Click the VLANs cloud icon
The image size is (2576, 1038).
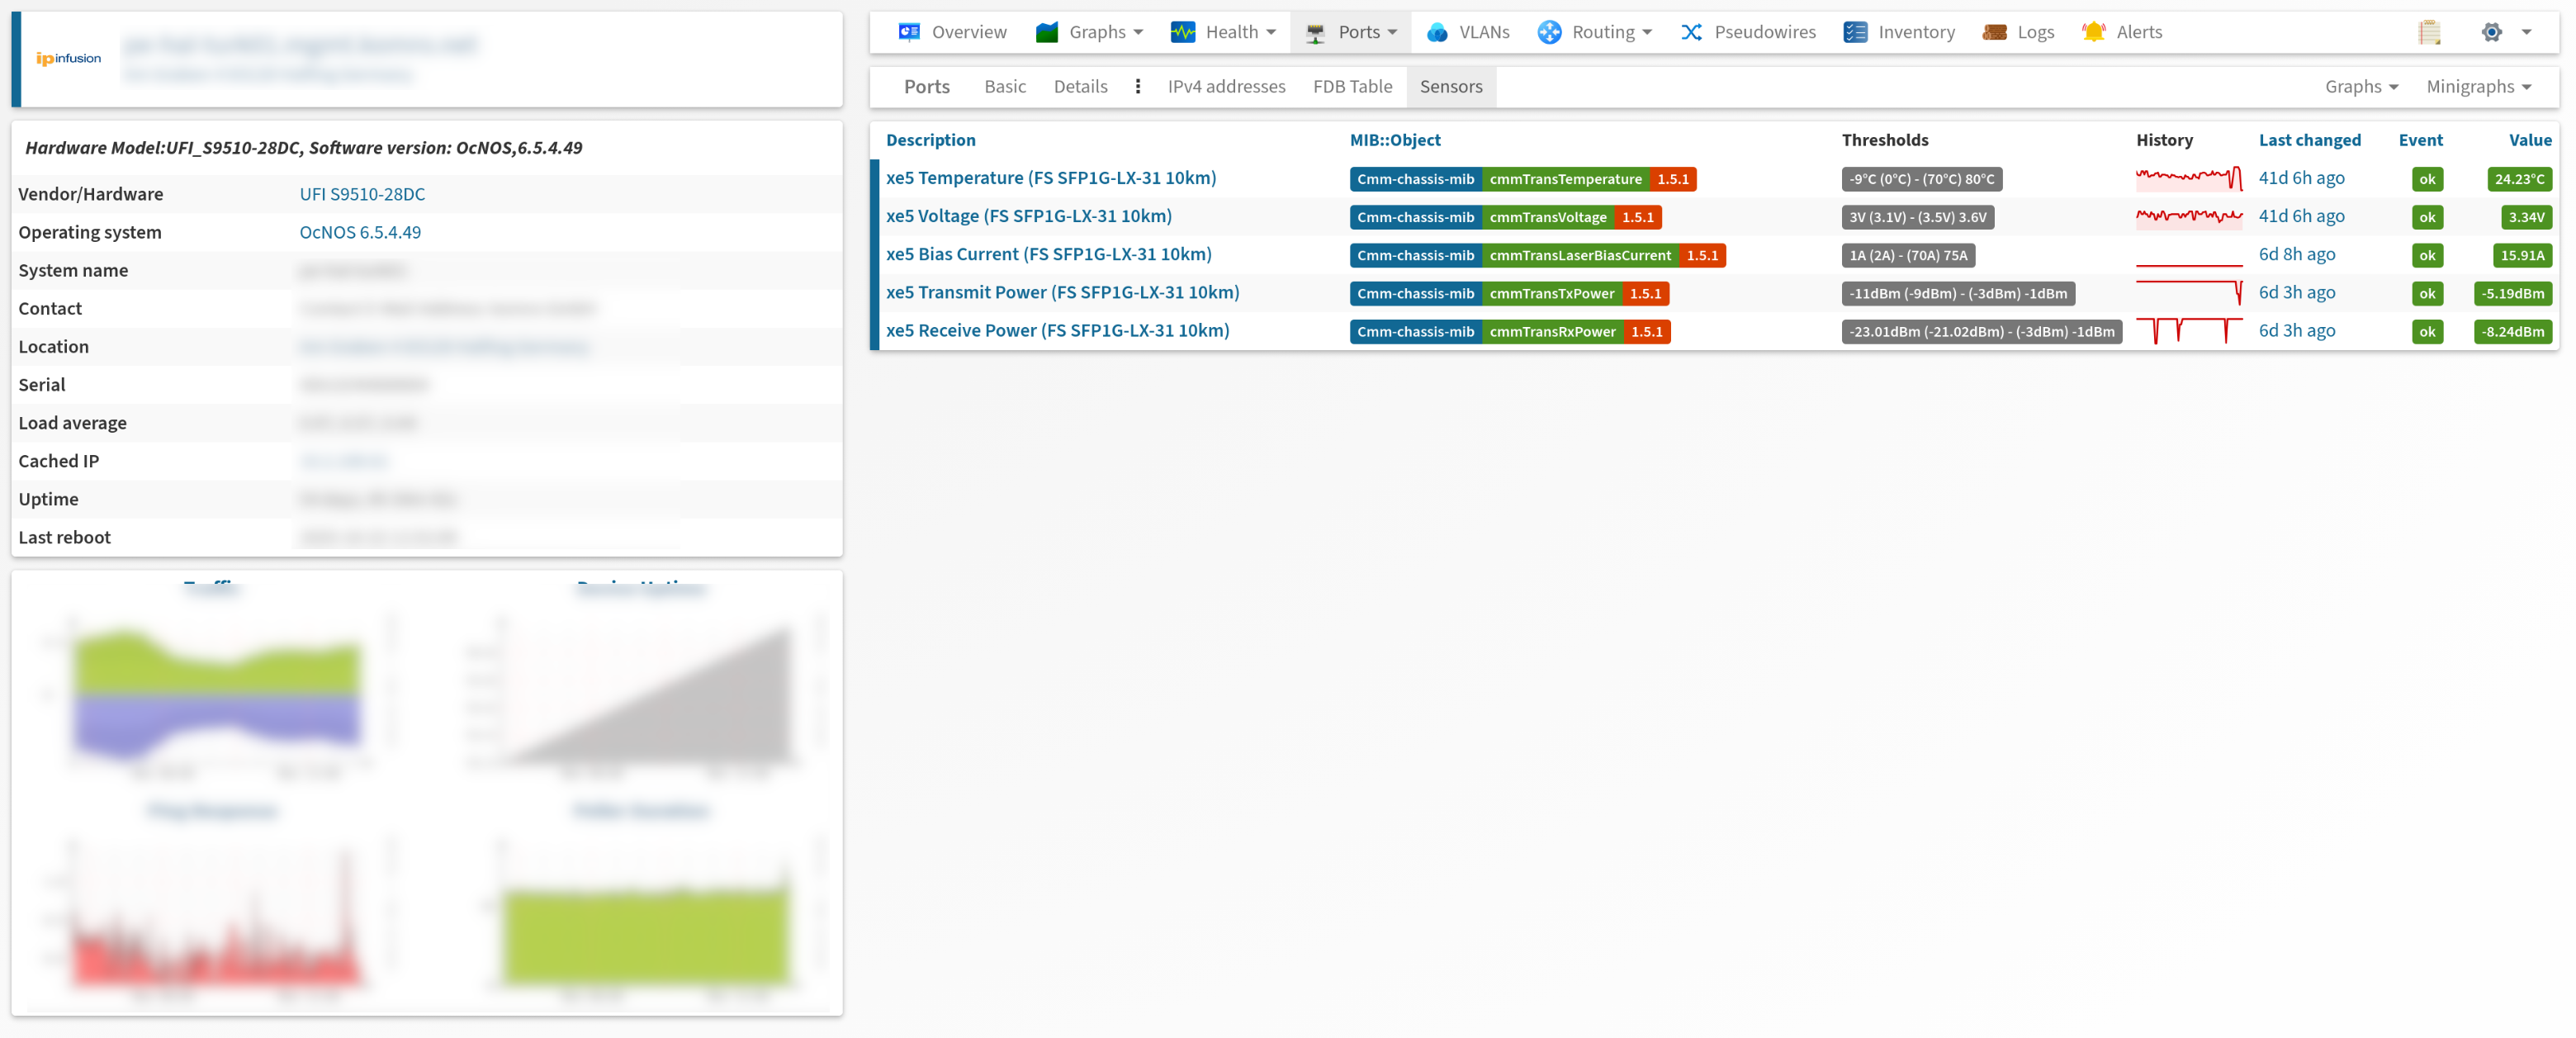[x=1437, y=32]
